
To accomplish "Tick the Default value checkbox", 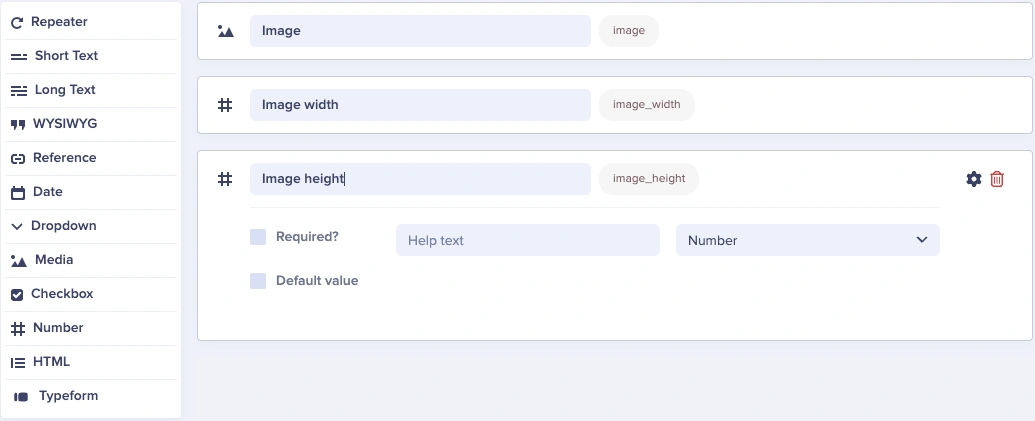I will tap(258, 281).
